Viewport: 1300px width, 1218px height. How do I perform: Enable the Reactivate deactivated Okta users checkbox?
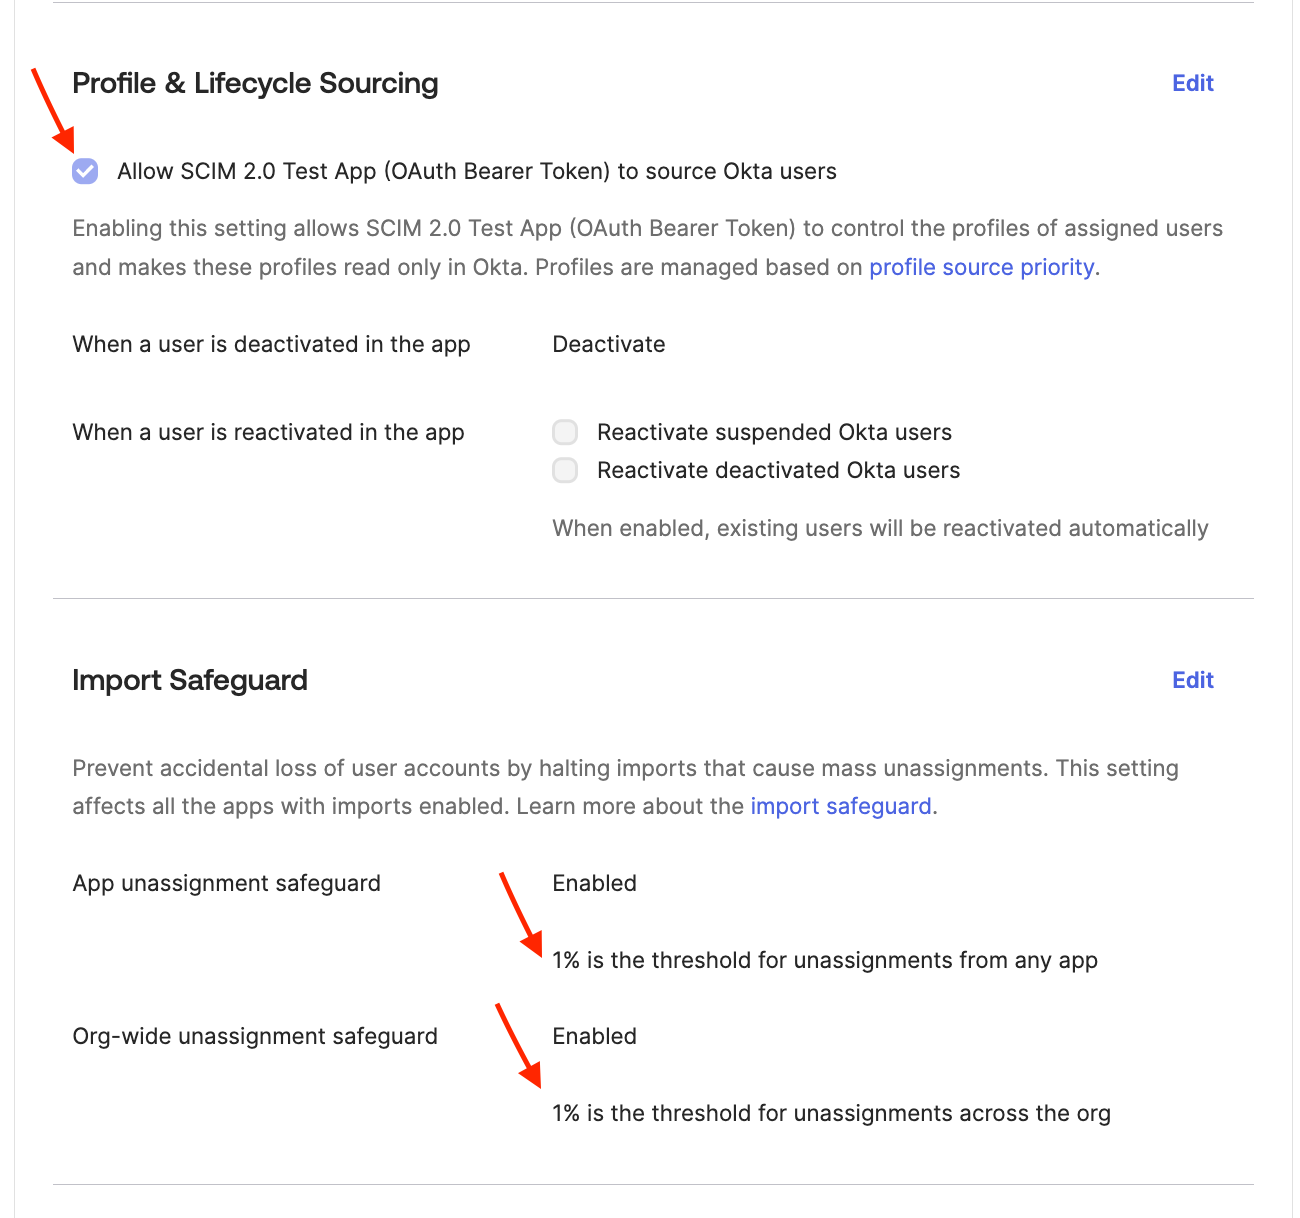coord(565,470)
